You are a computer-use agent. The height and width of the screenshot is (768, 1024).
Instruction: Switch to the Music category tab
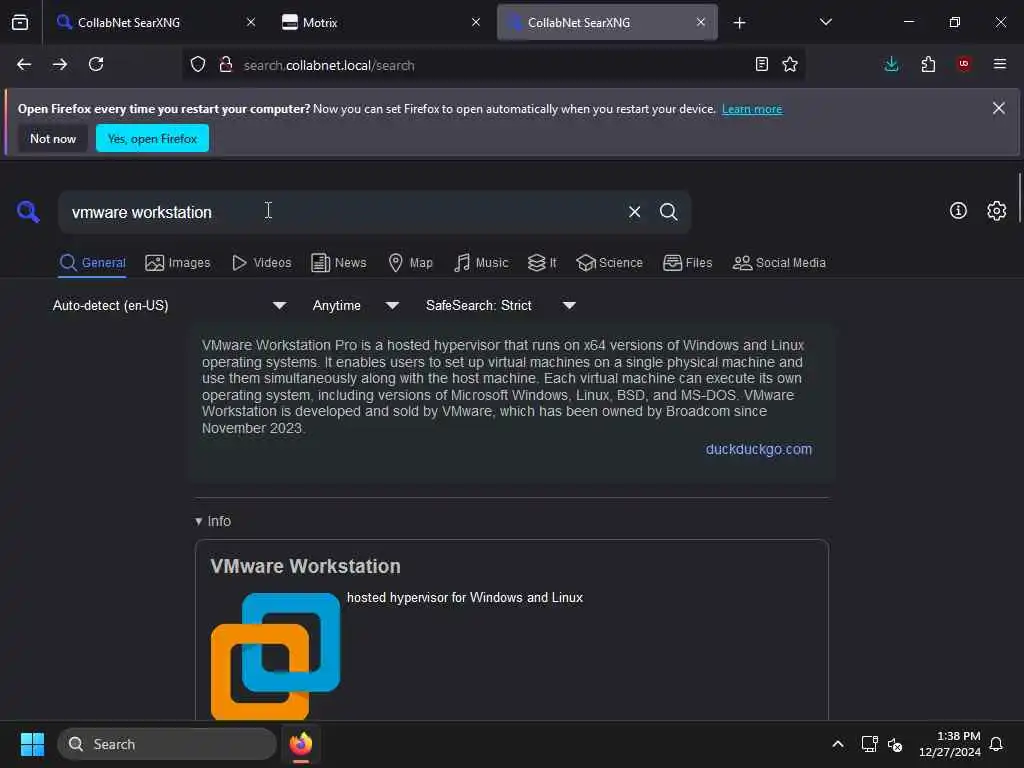(481, 263)
